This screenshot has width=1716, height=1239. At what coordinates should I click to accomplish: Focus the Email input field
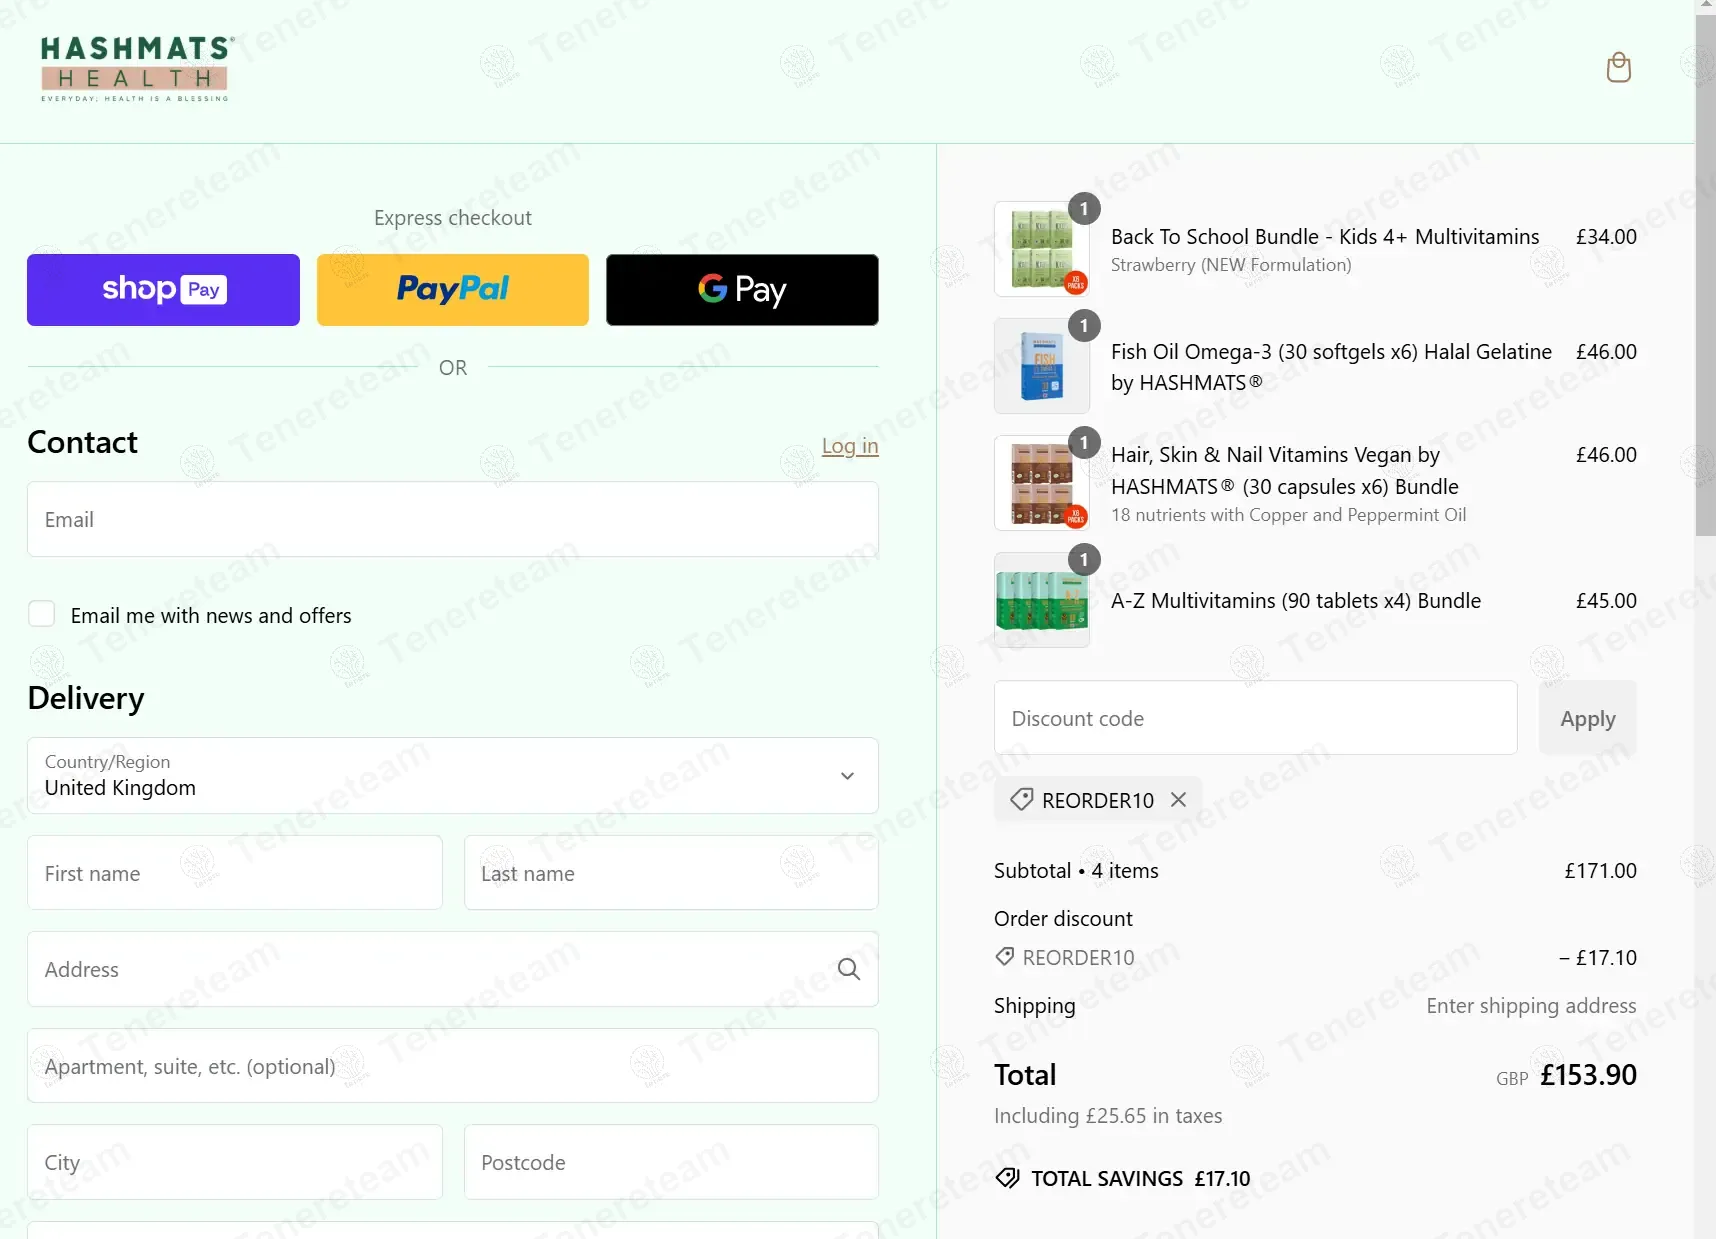tap(453, 520)
